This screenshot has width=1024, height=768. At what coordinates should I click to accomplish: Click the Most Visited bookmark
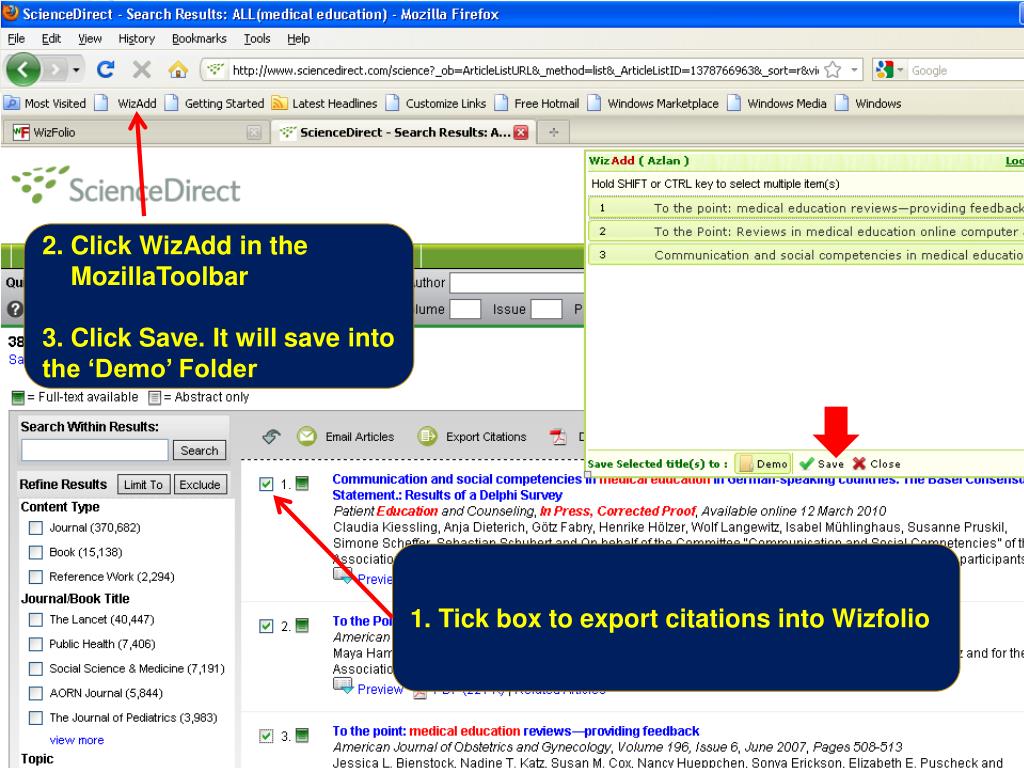pyautogui.click(x=46, y=103)
